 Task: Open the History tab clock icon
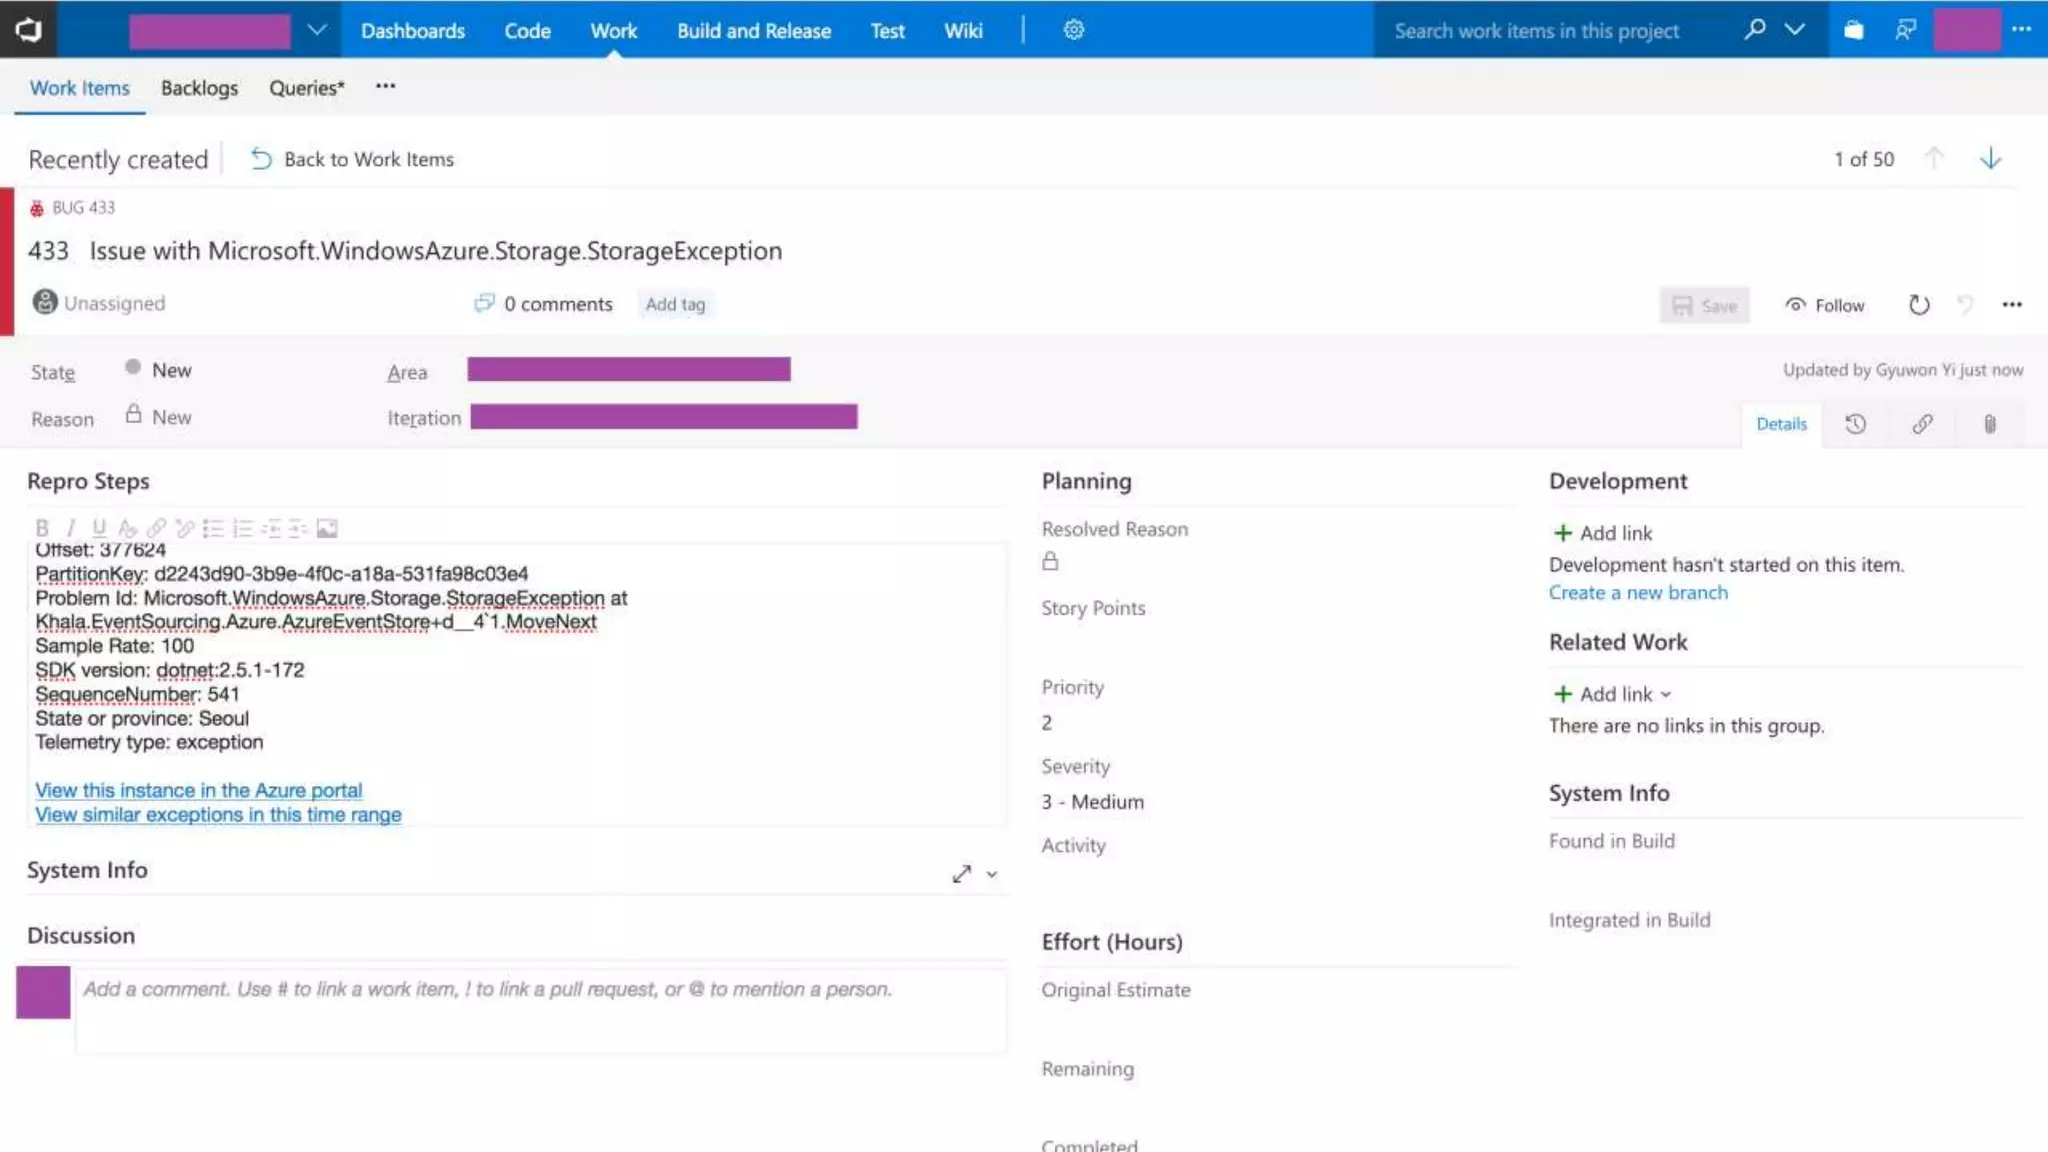[x=1855, y=424]
